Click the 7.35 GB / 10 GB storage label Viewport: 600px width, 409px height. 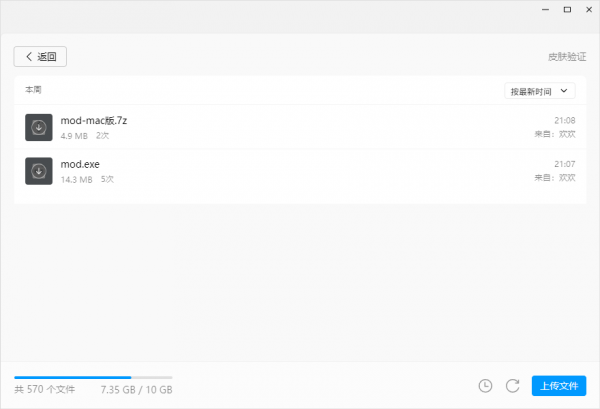(x=136, y=389)
